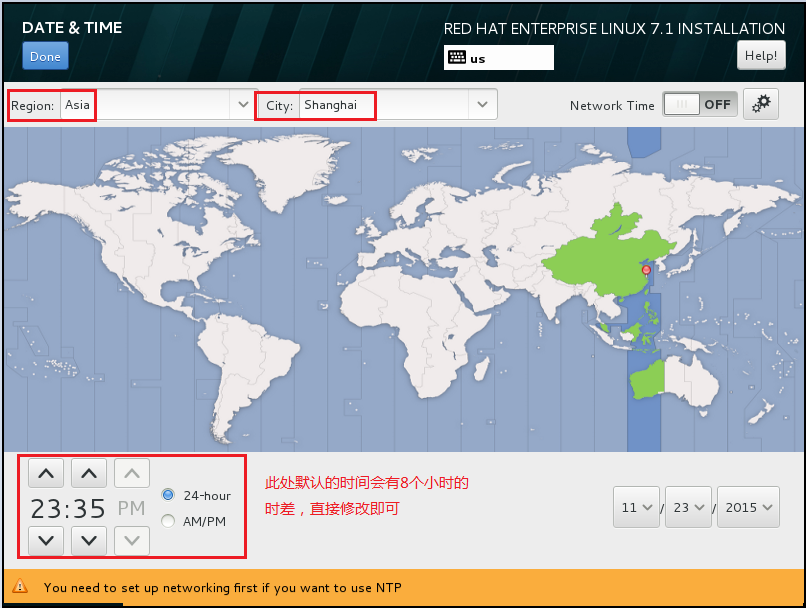Decrease the minutes with down arrow
The image size is (806, 608).
(x=89, y=541)
